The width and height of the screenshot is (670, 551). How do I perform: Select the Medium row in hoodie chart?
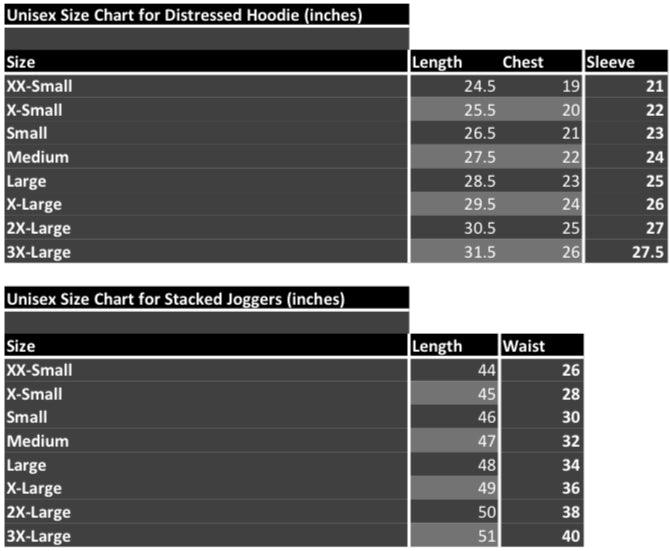click(37, 157)
